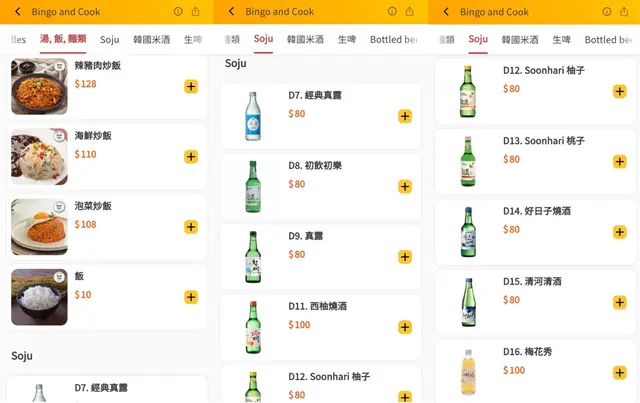Image resolution: width=640 pixels, height=403 pixels.
Task: Tap the plus icon for 海鮮炒飯
Action: coord(191,157)
